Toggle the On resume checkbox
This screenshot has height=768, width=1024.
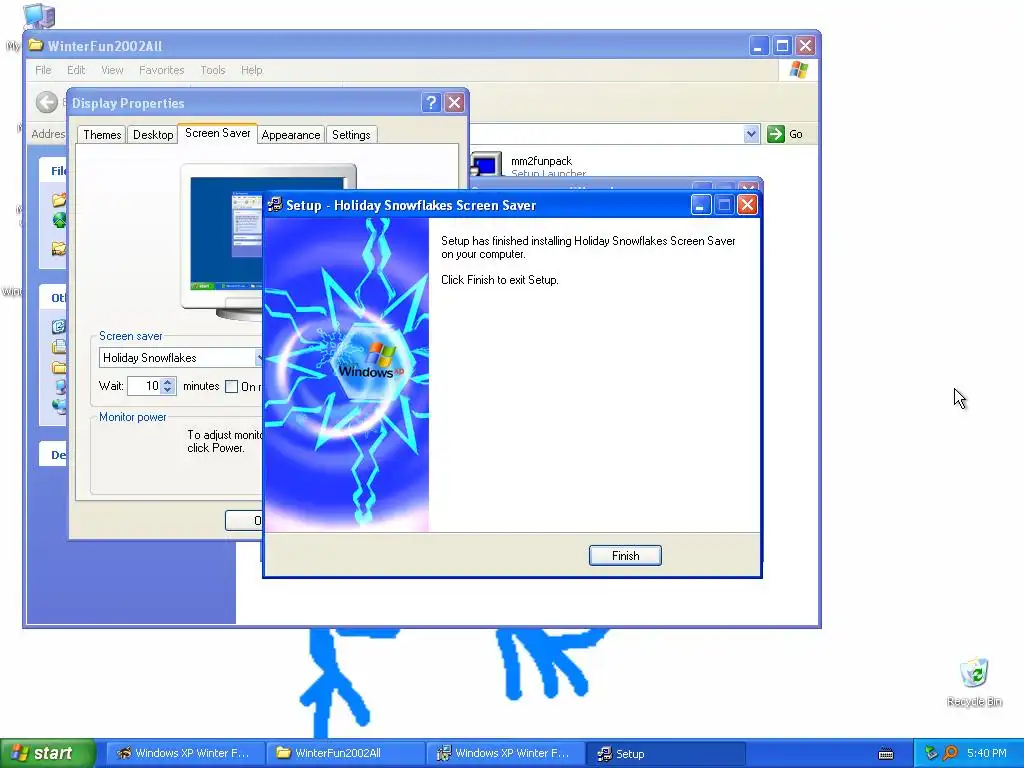(231, 387)
